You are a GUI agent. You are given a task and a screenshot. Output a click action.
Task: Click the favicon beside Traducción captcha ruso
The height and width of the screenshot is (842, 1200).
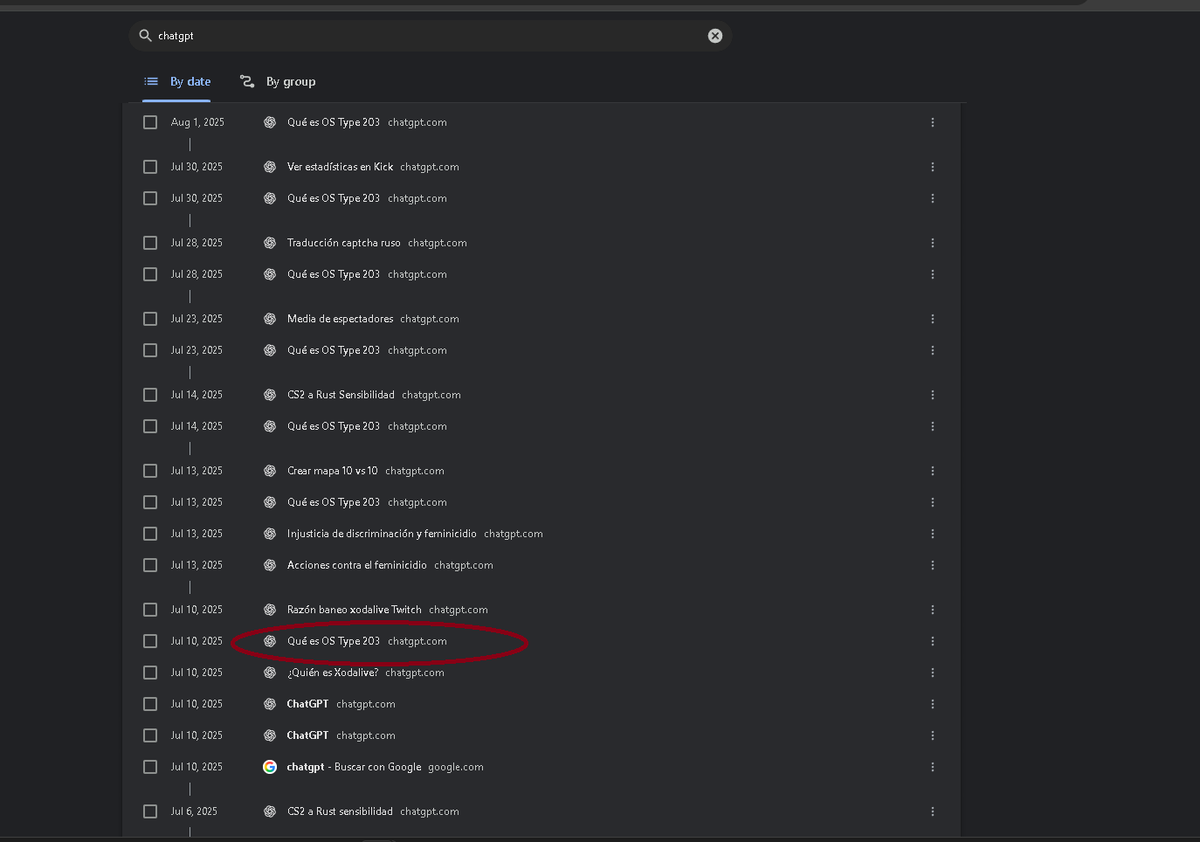coord(270,243)
